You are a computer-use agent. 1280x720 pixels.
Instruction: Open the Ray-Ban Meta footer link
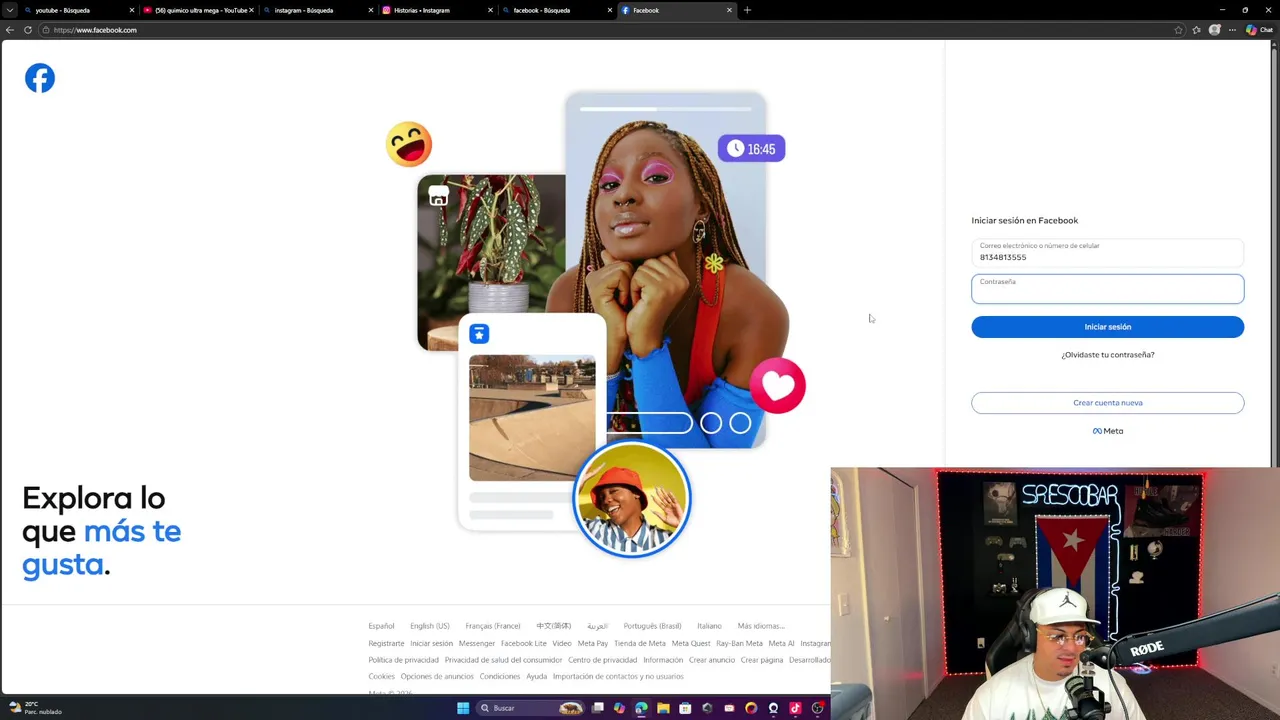coord(739,643)
